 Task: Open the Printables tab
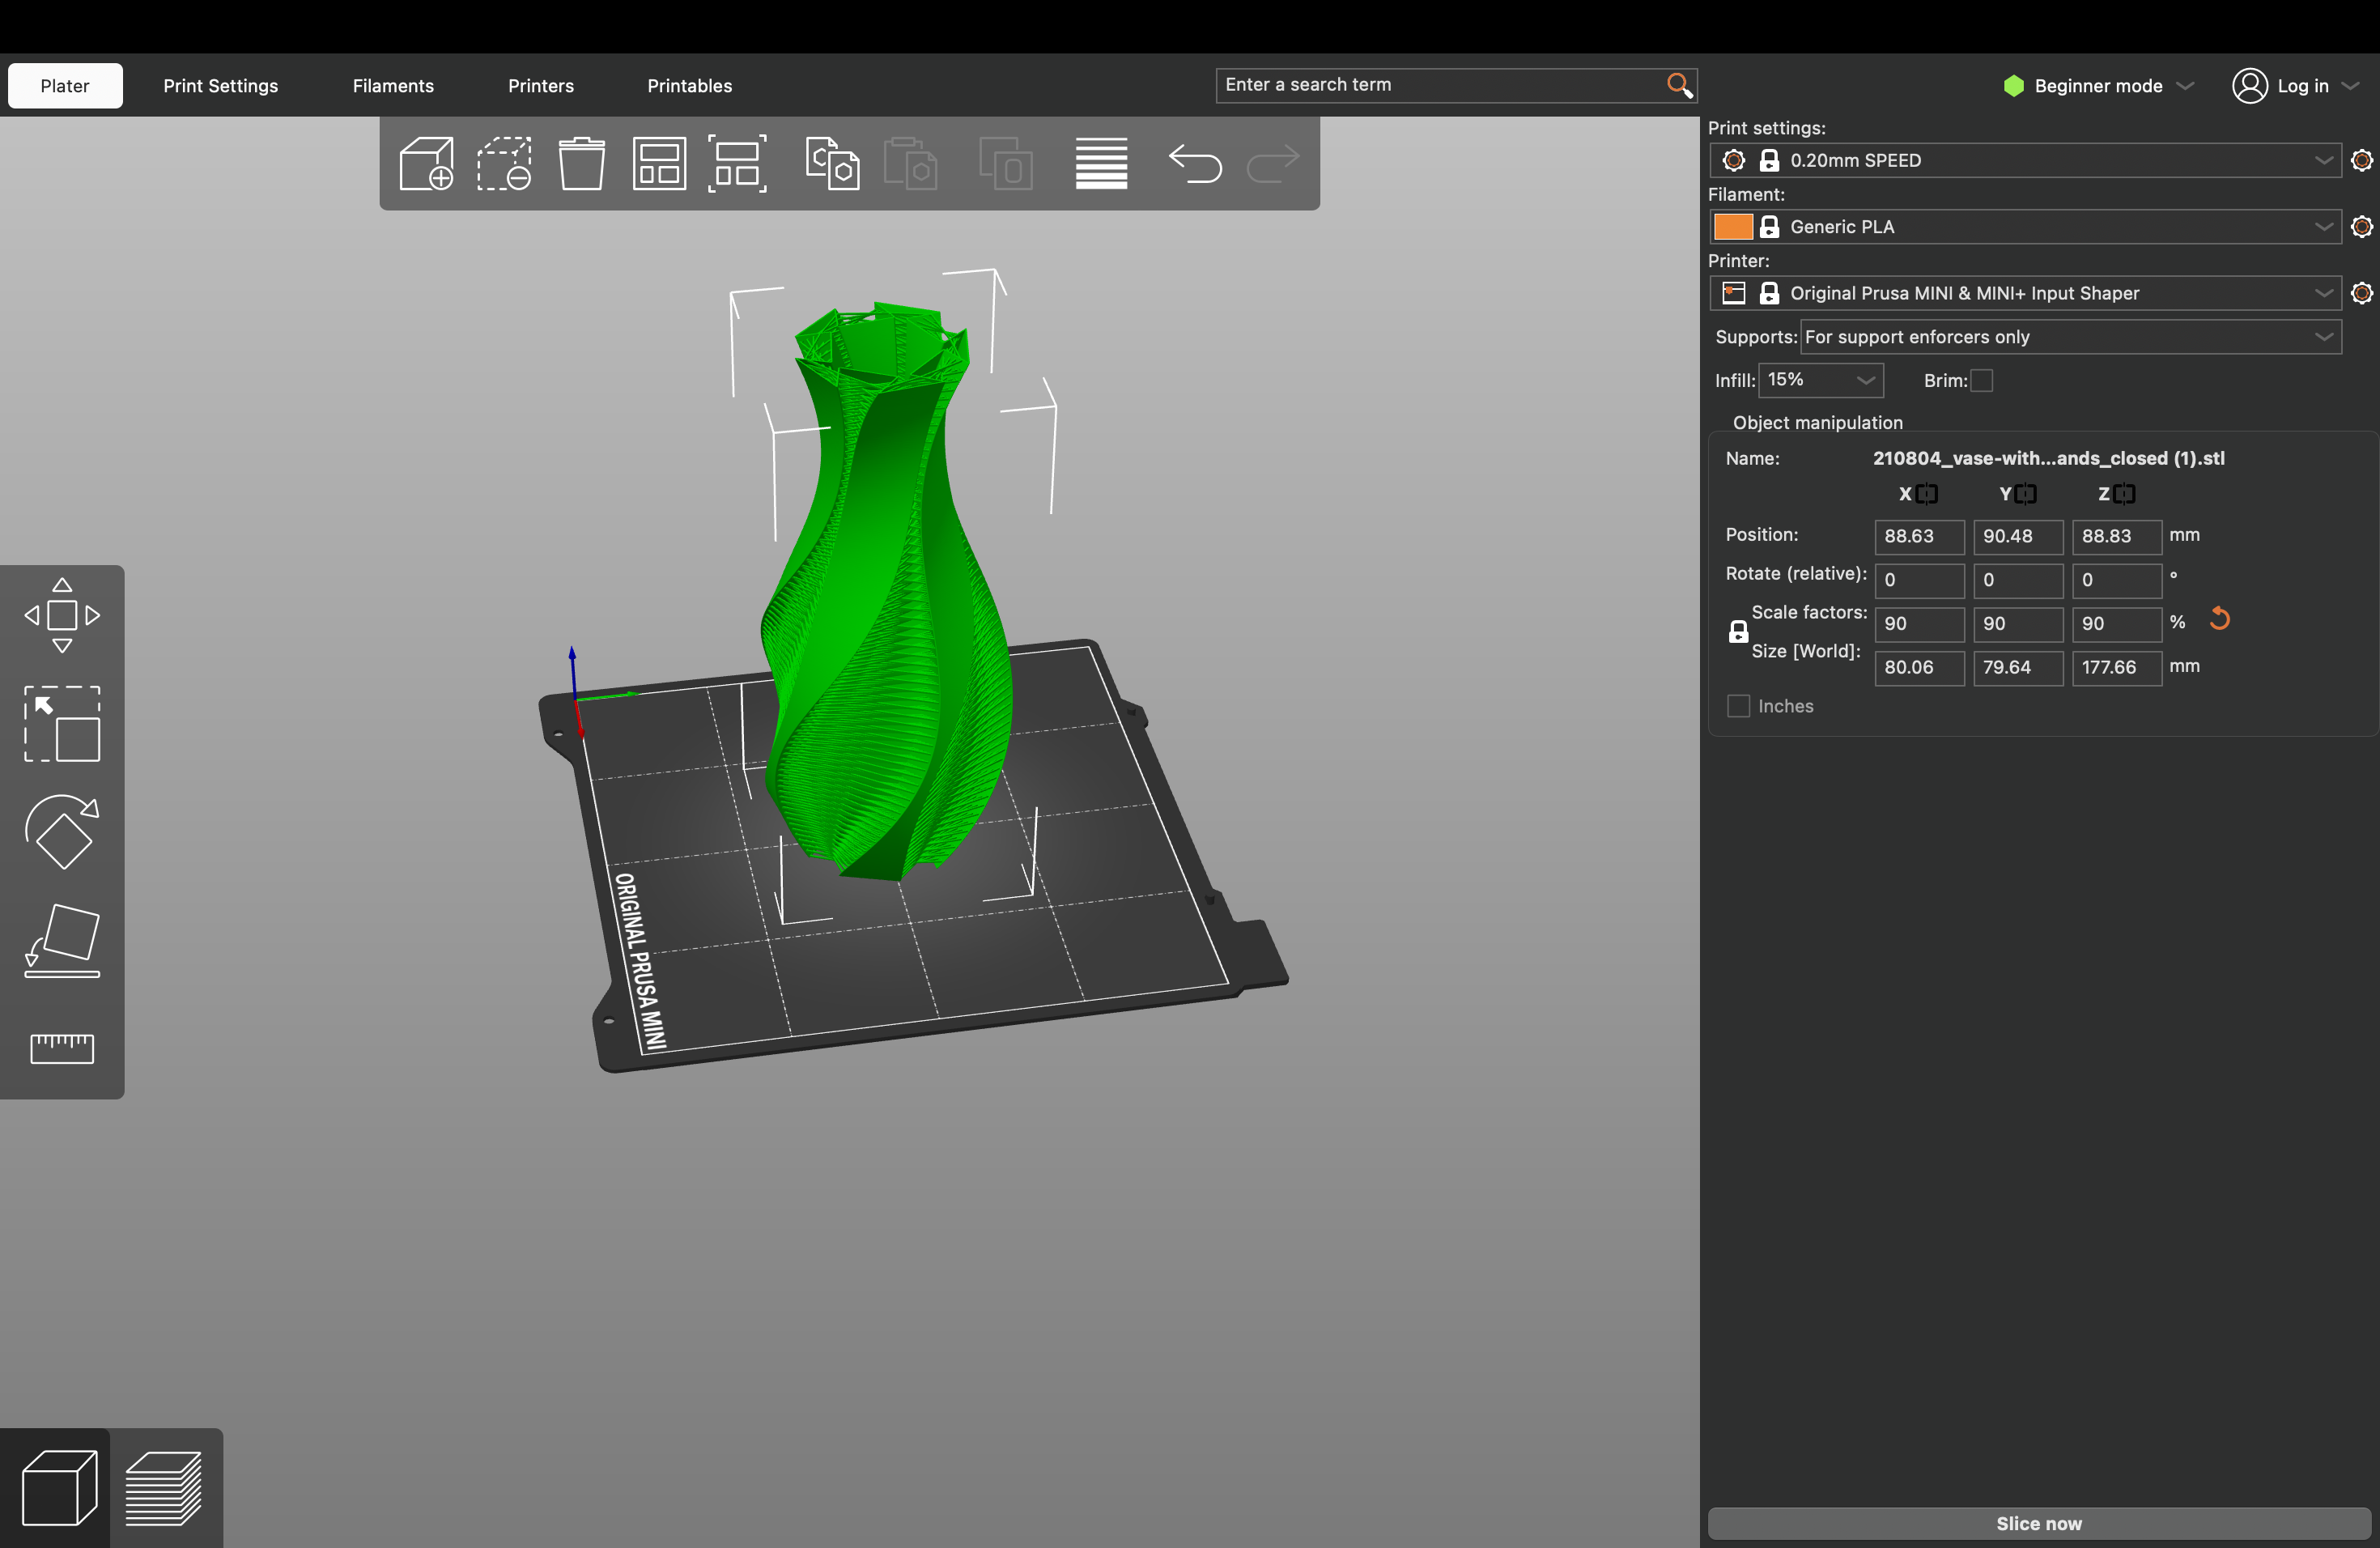point(689,85)
